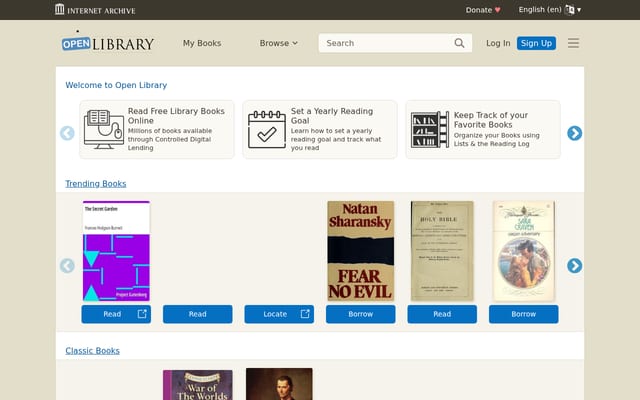This screenshot has width=640, height=400.
Task: Click the search magnifier icon
Action: click(x=459, y=43)
